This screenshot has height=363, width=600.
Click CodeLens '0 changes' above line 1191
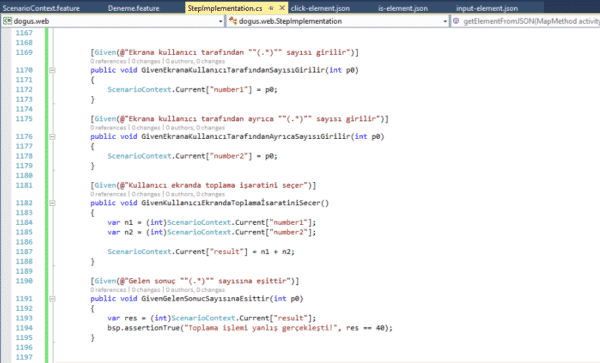pyautogui.click(x=146, y=290)
